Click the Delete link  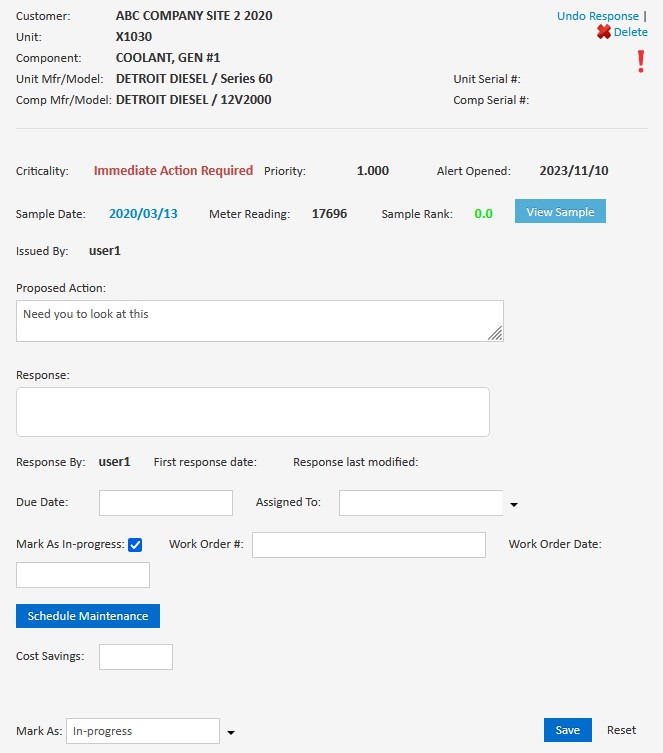click(x=630, y=32)
